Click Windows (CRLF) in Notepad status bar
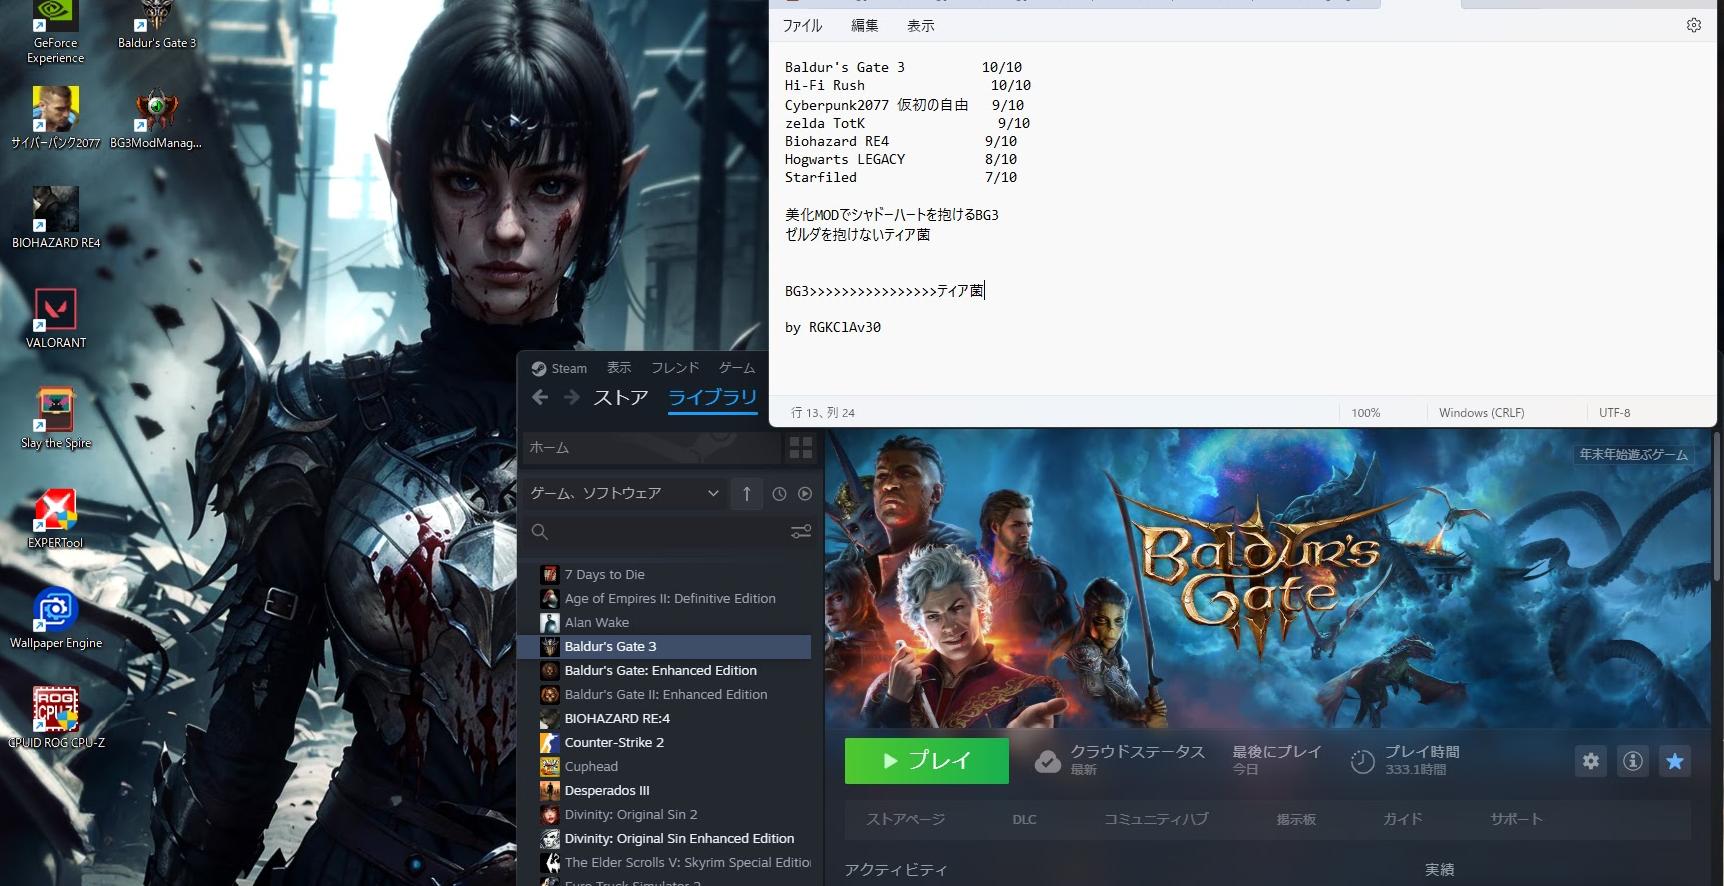 (1481, 412)
